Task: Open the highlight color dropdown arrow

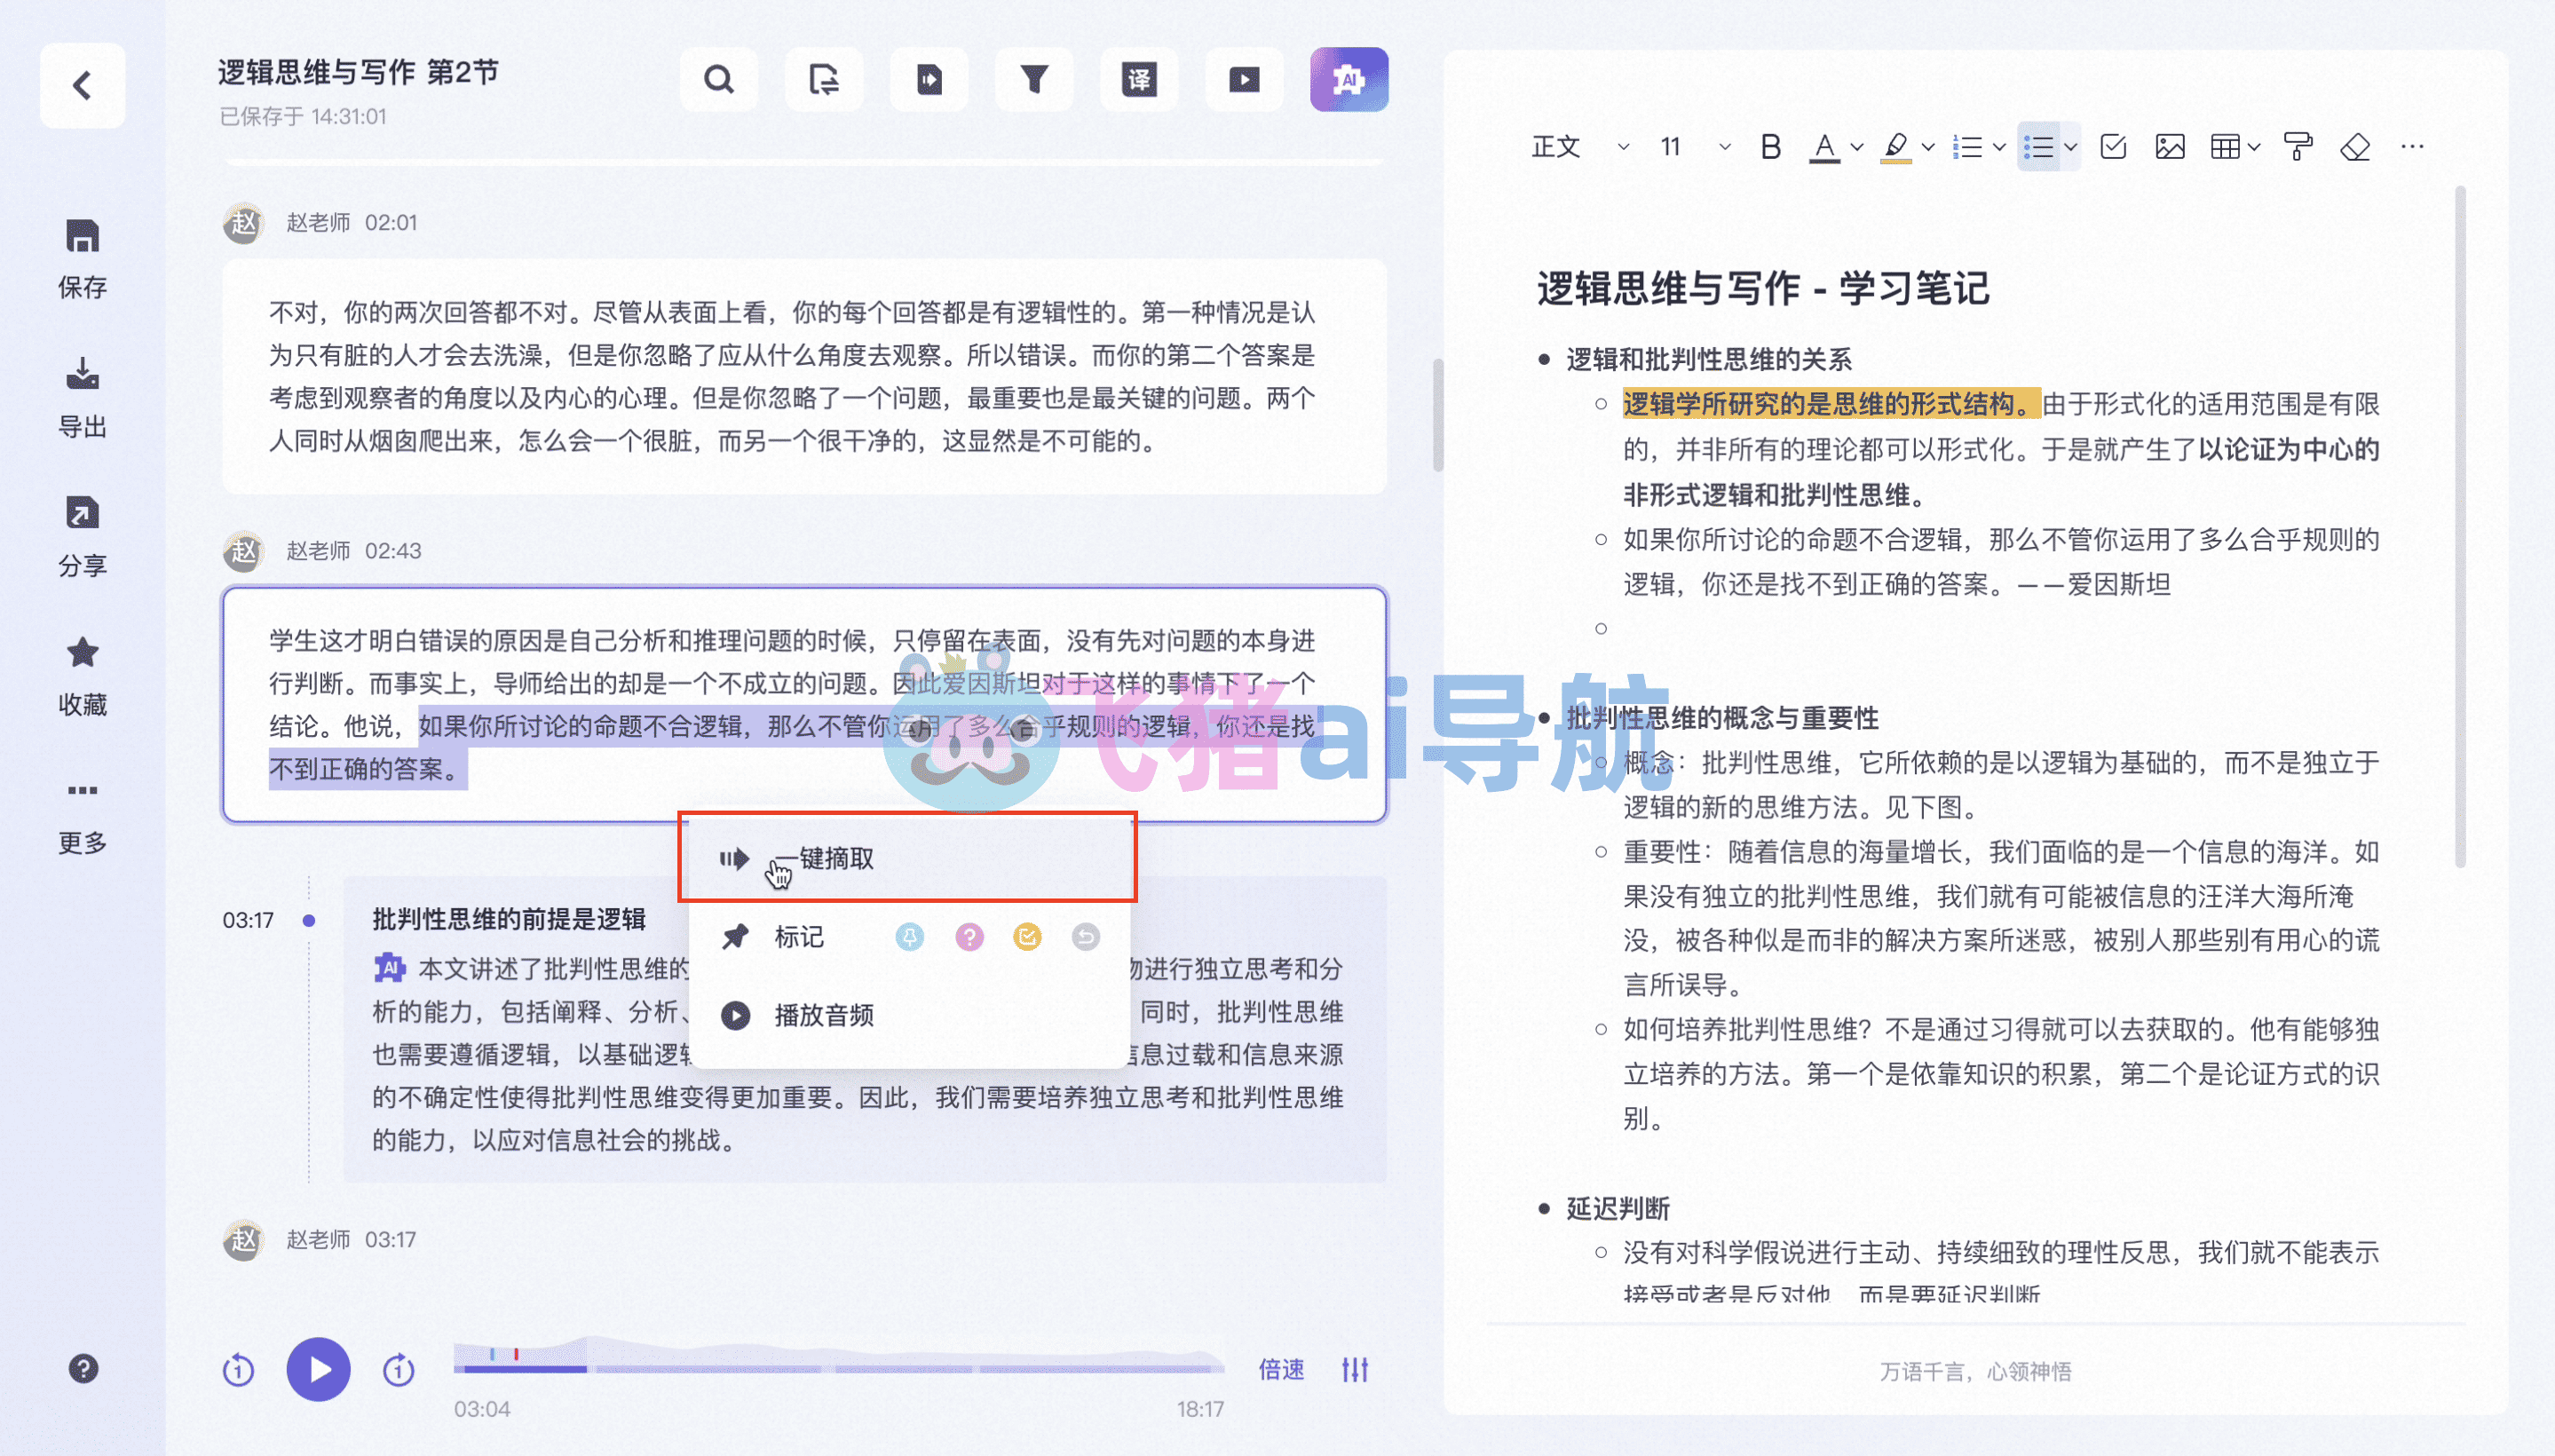Action: 1928,147
